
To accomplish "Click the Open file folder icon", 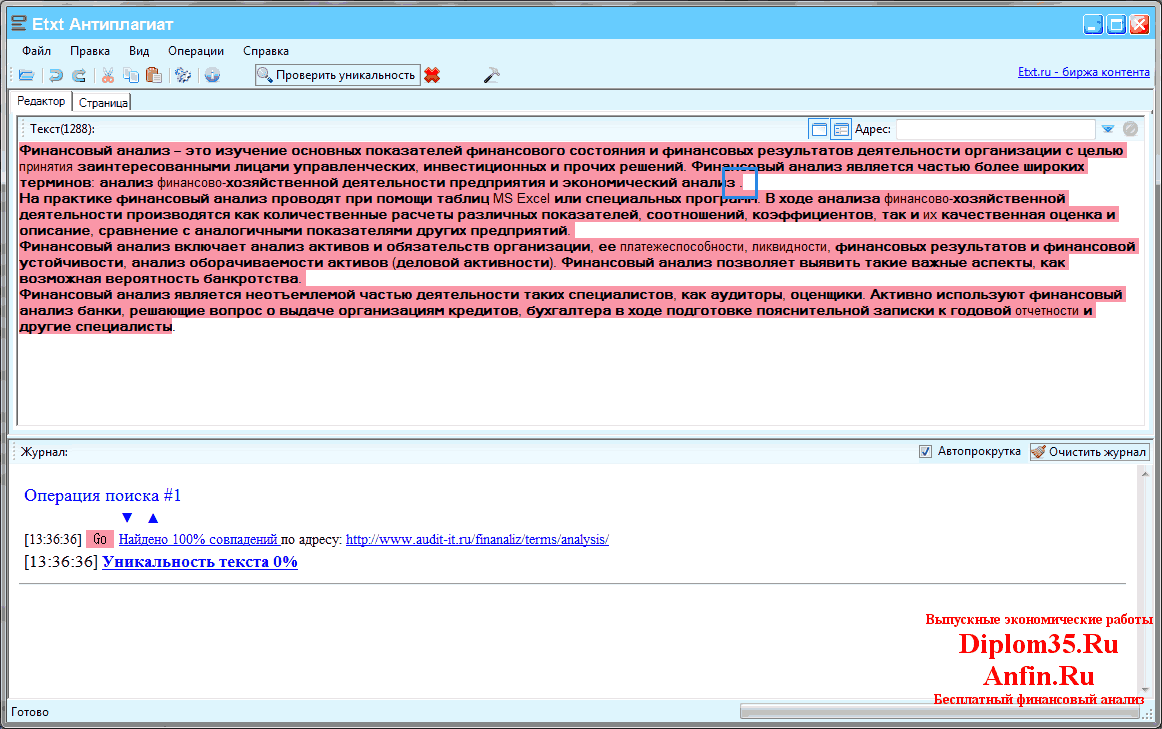I will (x=27, y=75).
